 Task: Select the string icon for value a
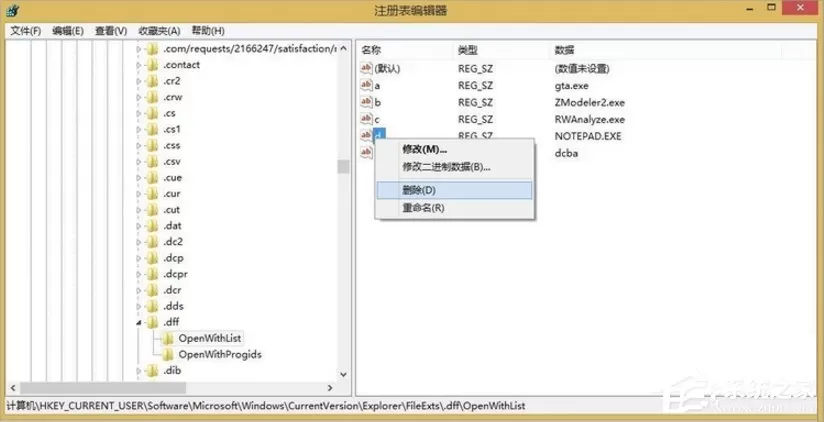(x=366, y=85)
